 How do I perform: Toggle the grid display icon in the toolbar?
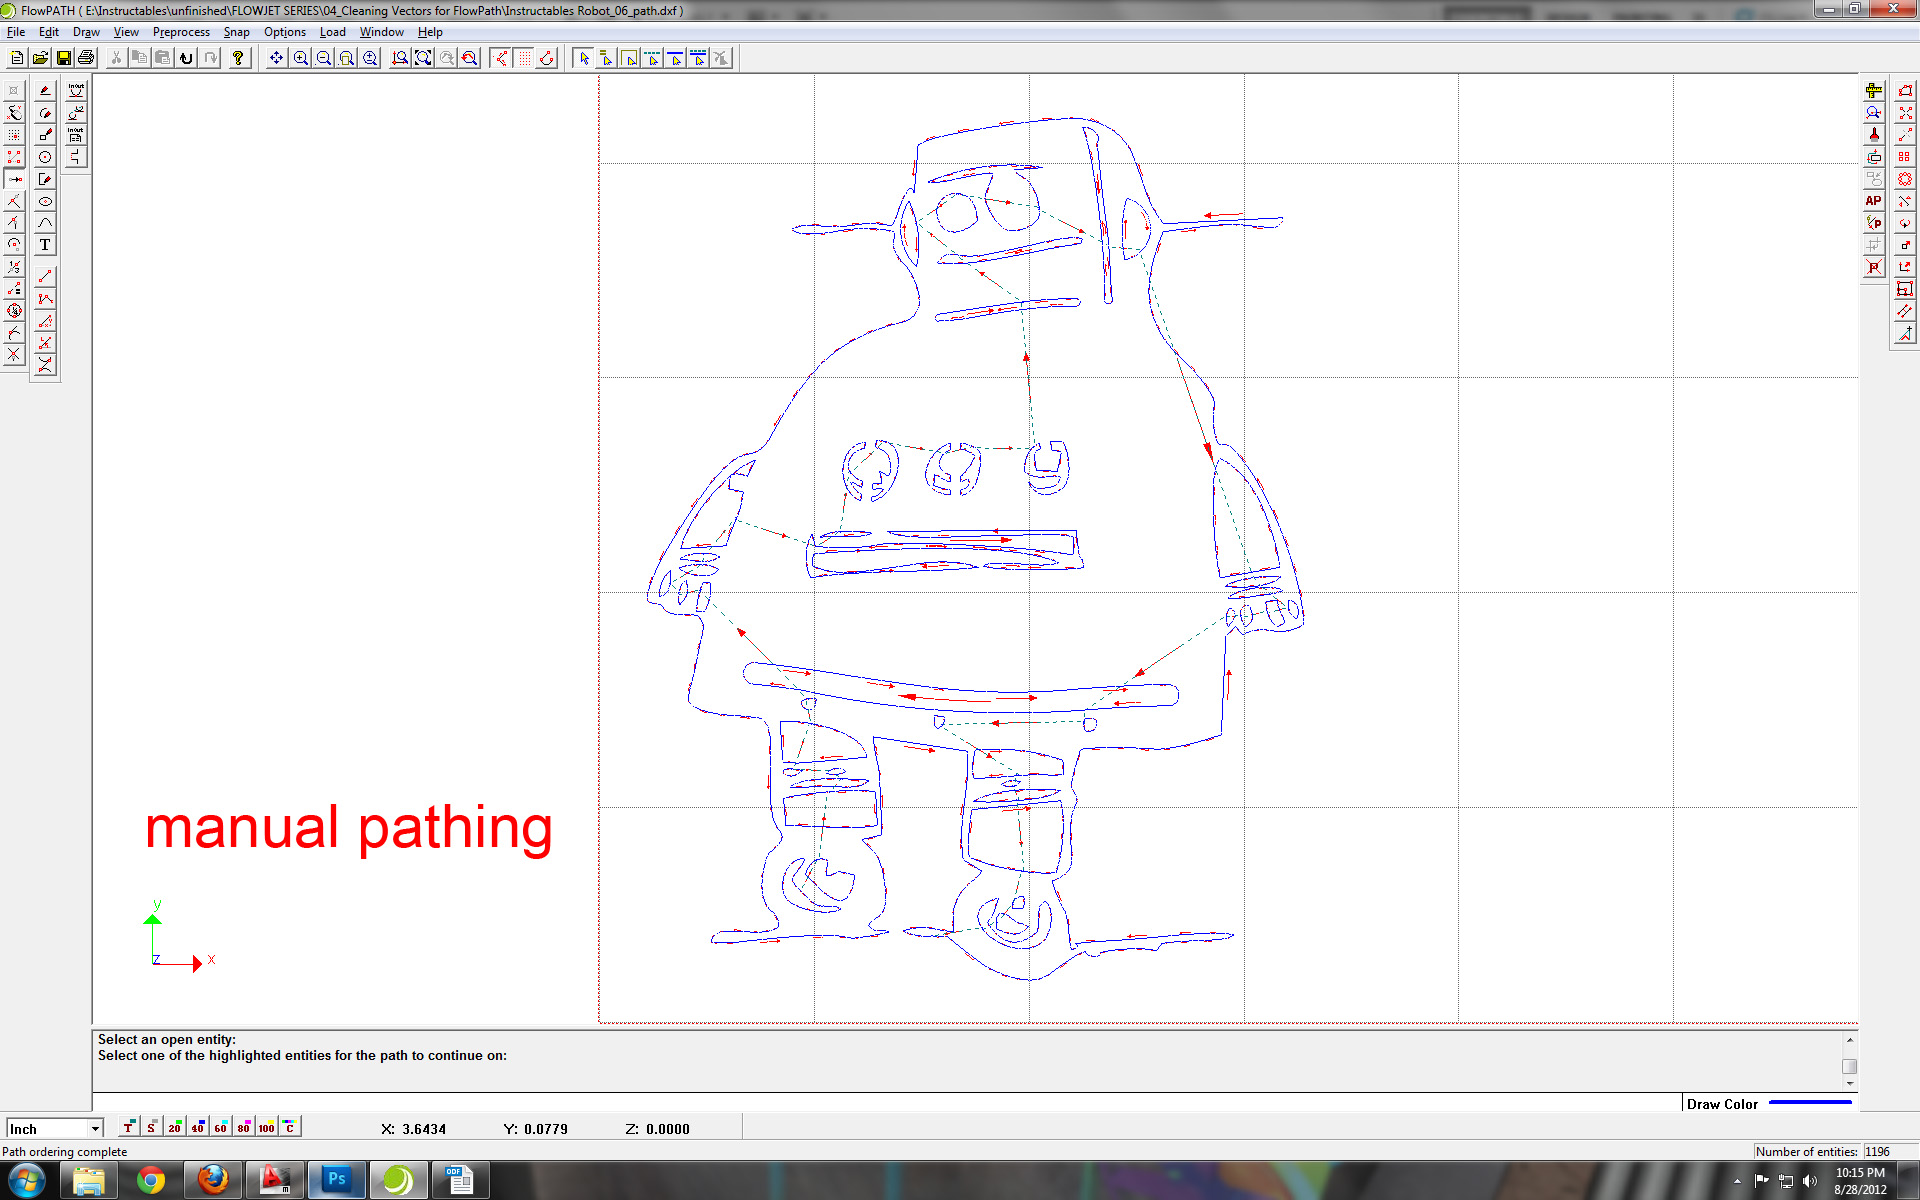(524, 57)
